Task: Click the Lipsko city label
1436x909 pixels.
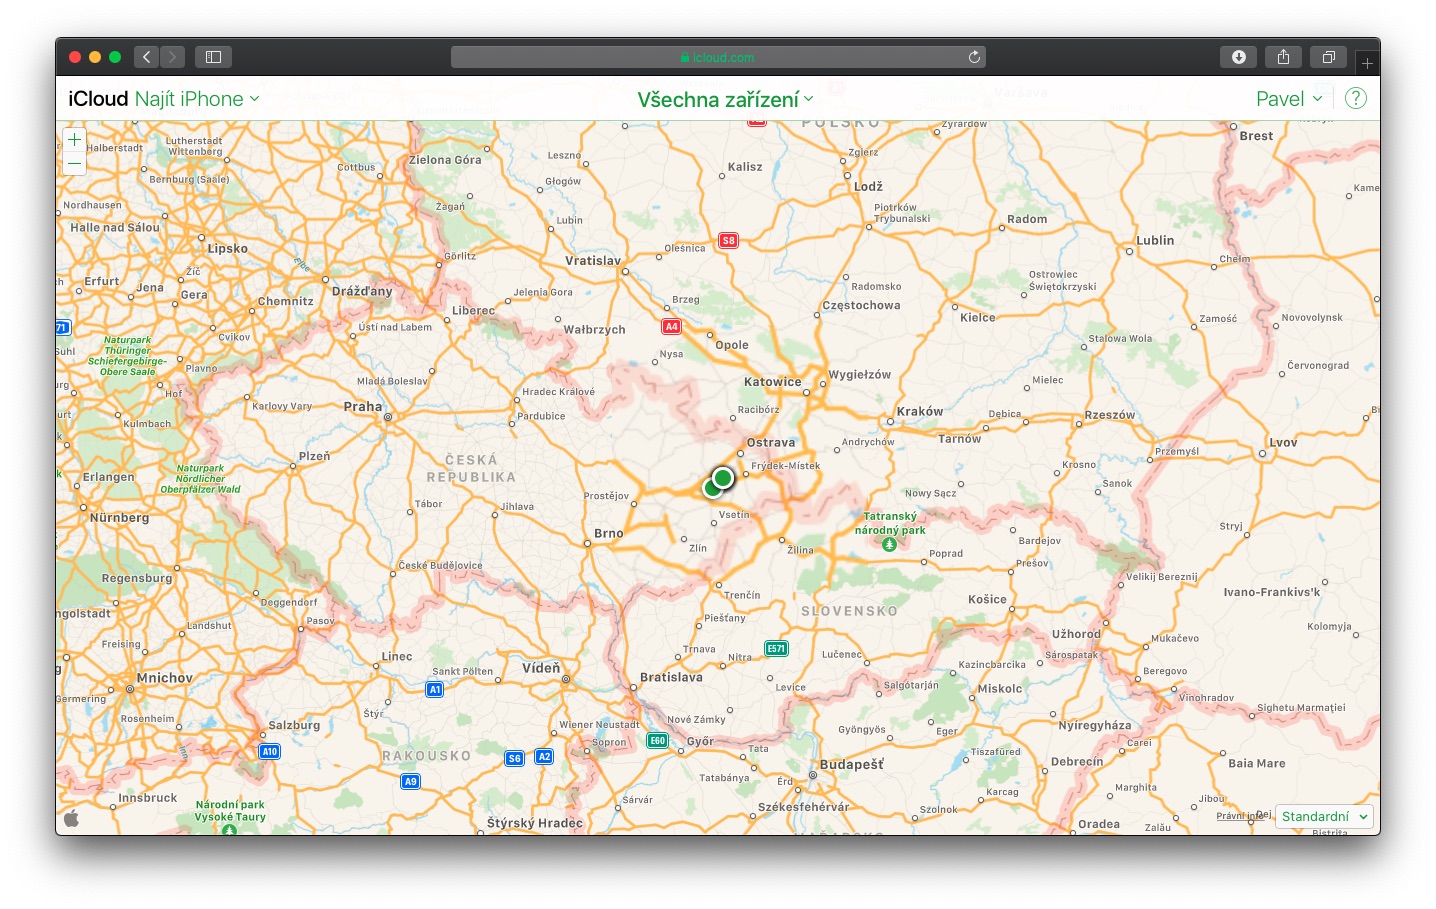Action: coord(228,248)
